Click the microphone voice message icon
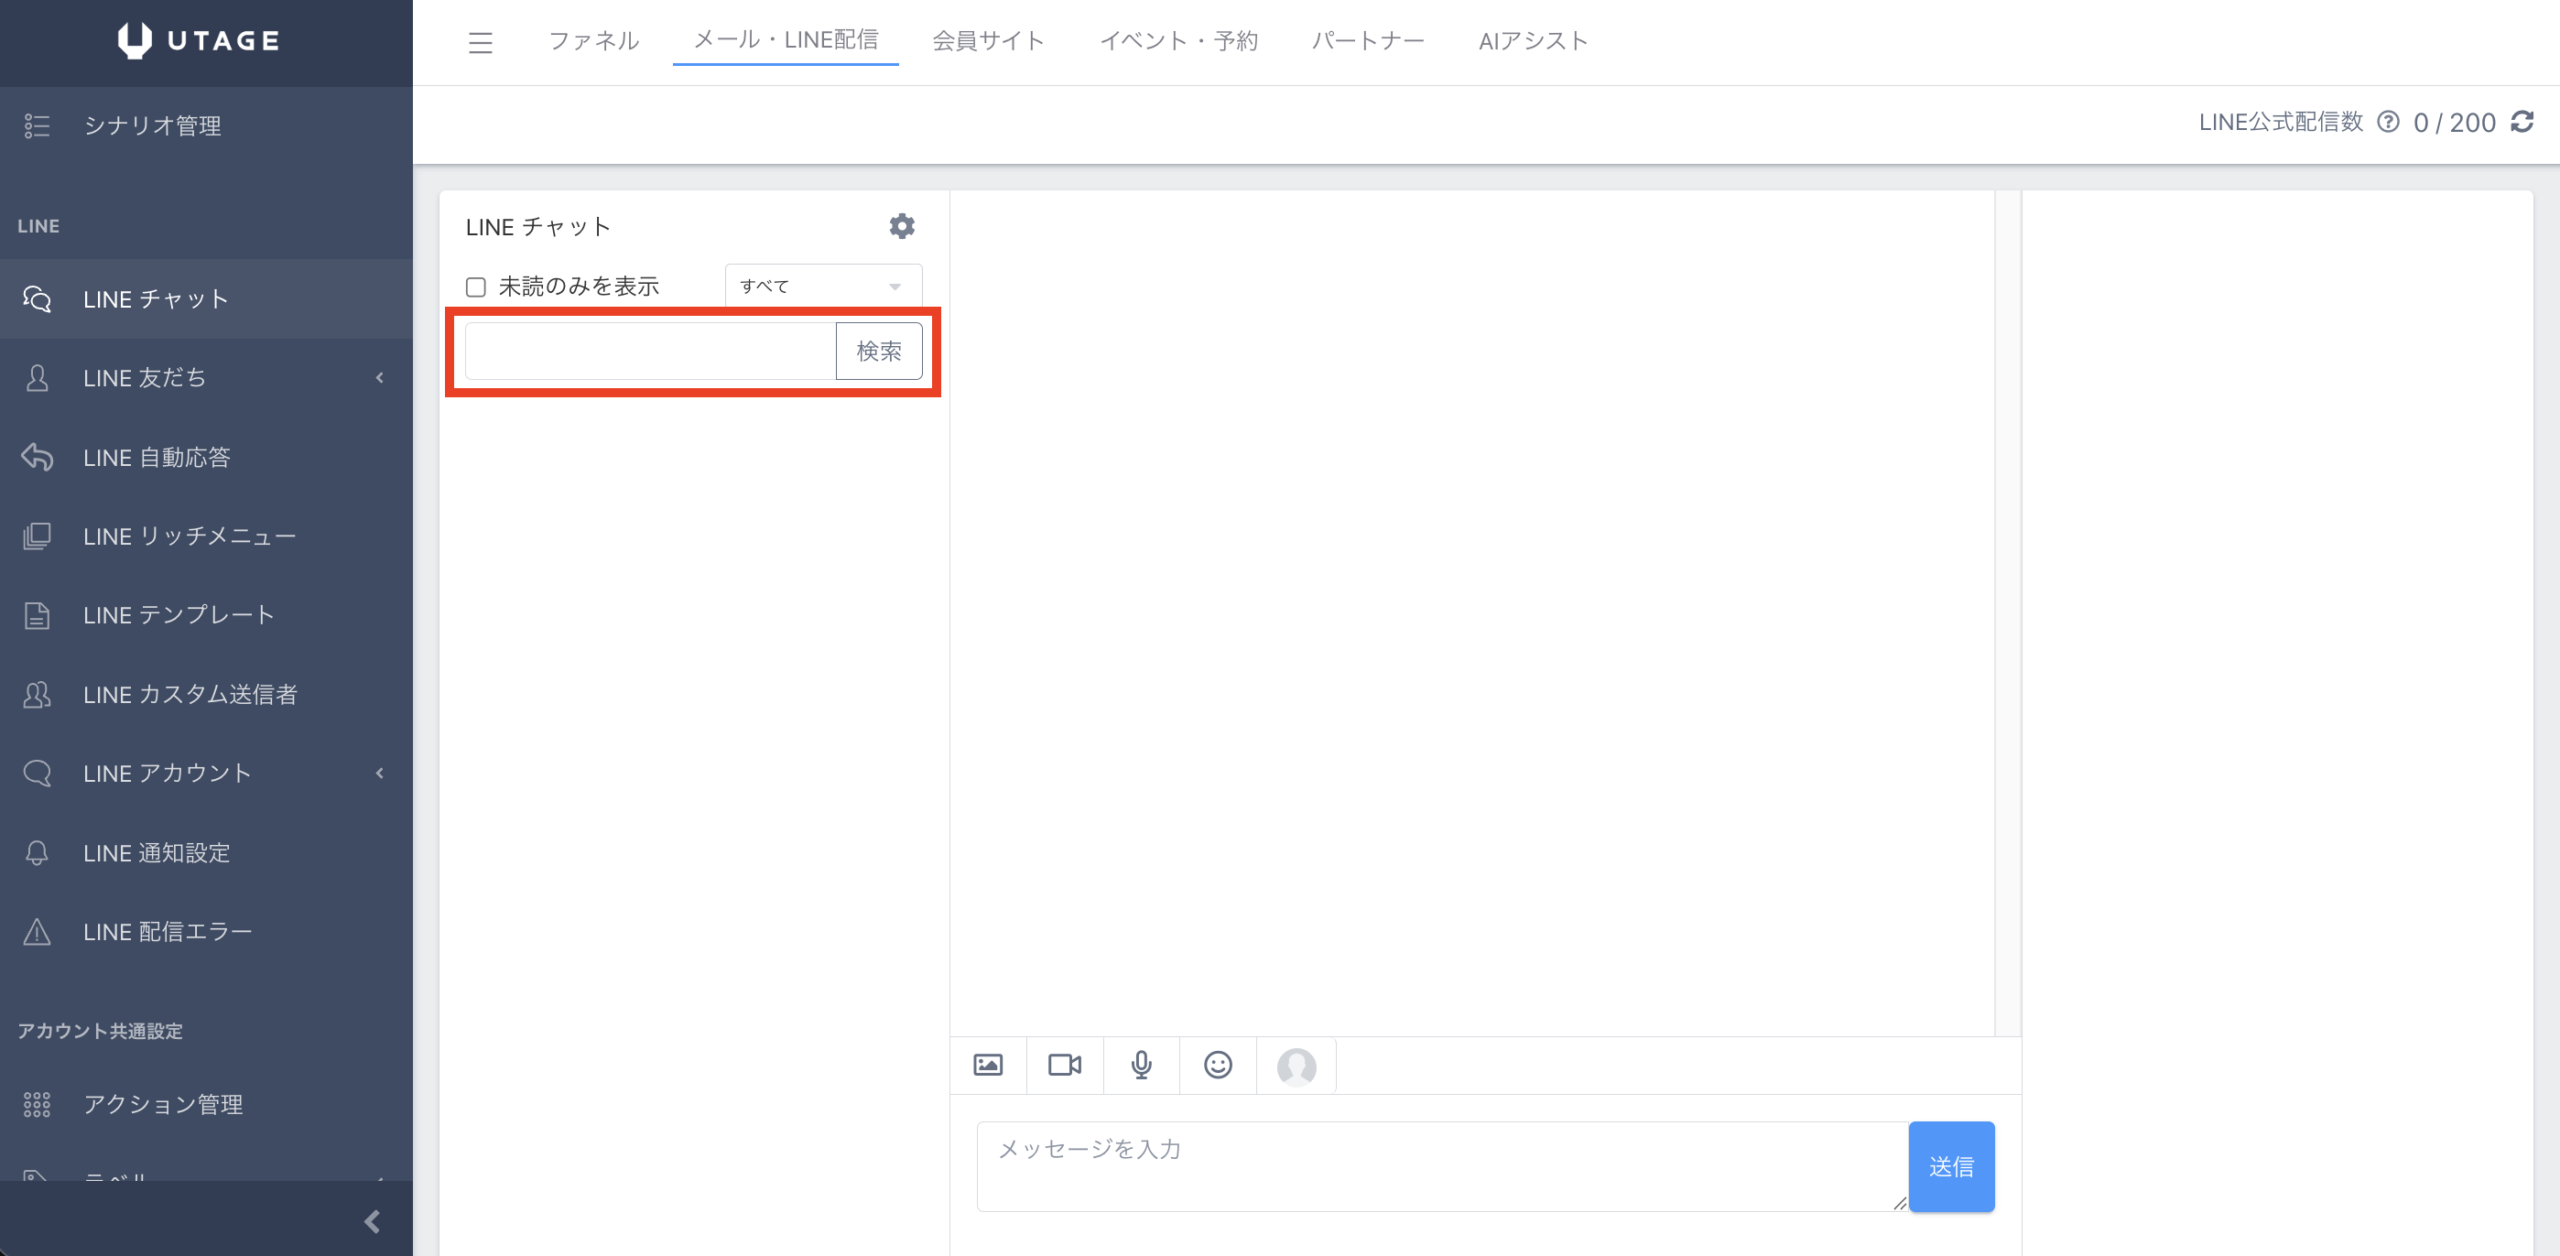 pos(1141,1065)
